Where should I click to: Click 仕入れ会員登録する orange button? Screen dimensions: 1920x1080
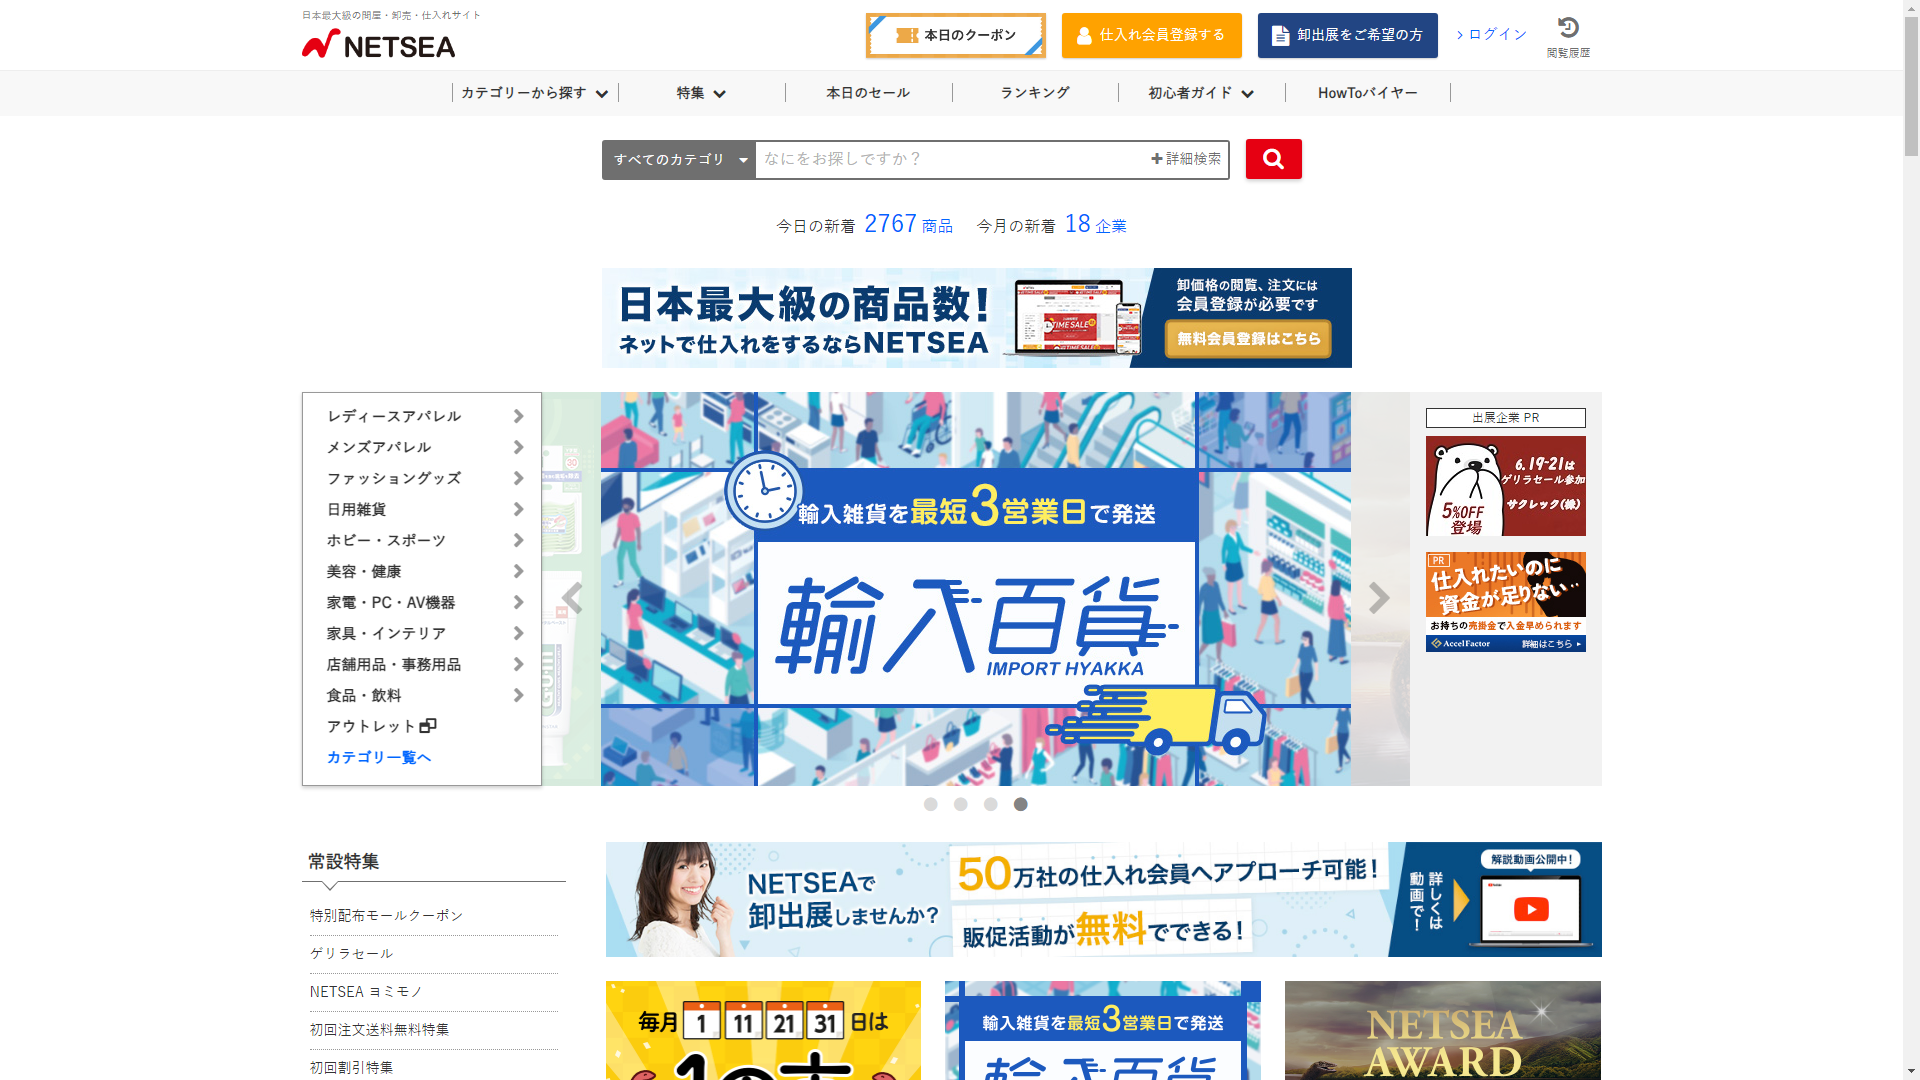pyautogui.click(x=1151, y=35)
